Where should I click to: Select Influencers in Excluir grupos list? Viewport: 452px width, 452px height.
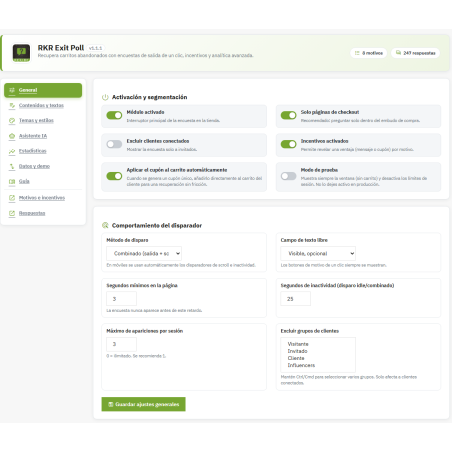[301, 365]
